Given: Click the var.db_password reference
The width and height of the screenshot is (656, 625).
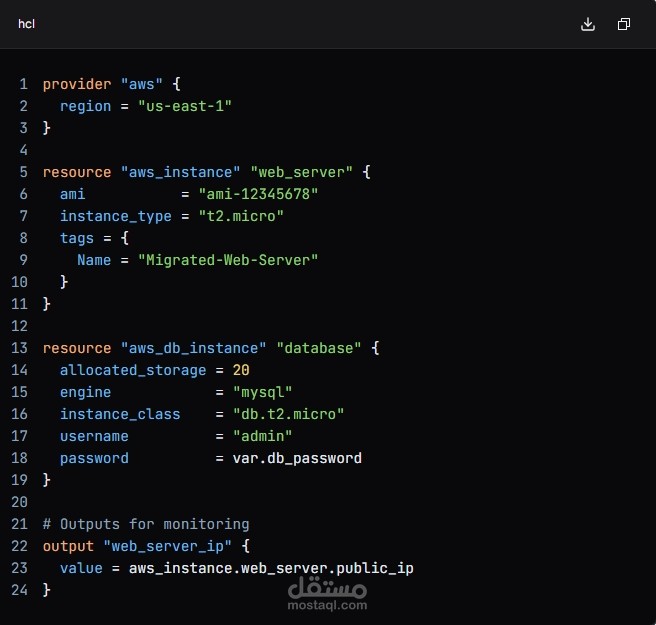Looking at the screenshot, I should click(x=297, y=459).
